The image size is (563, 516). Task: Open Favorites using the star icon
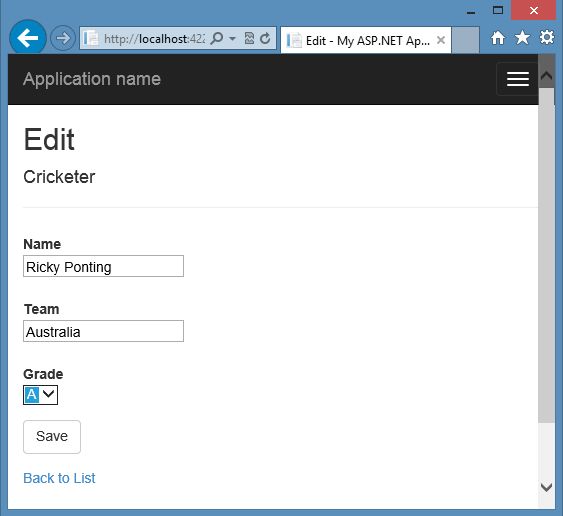pos(522,37)
